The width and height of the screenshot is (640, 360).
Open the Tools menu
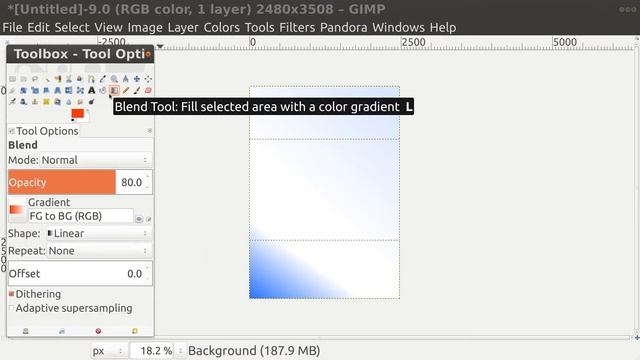pyautogui.click(x=260, y=27)
